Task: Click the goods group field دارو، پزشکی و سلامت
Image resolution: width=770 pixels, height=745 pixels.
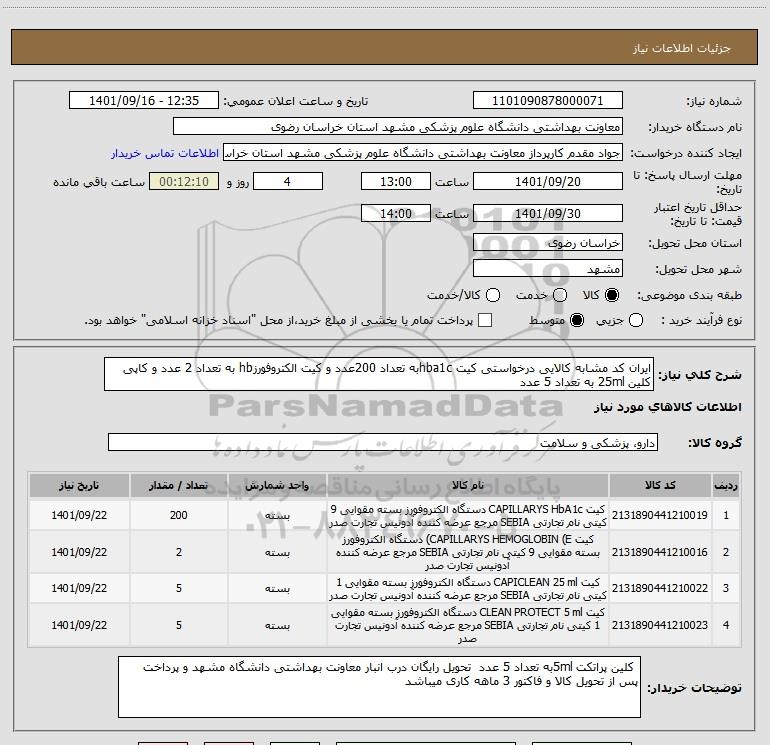Action: click(x=383, y=442)
